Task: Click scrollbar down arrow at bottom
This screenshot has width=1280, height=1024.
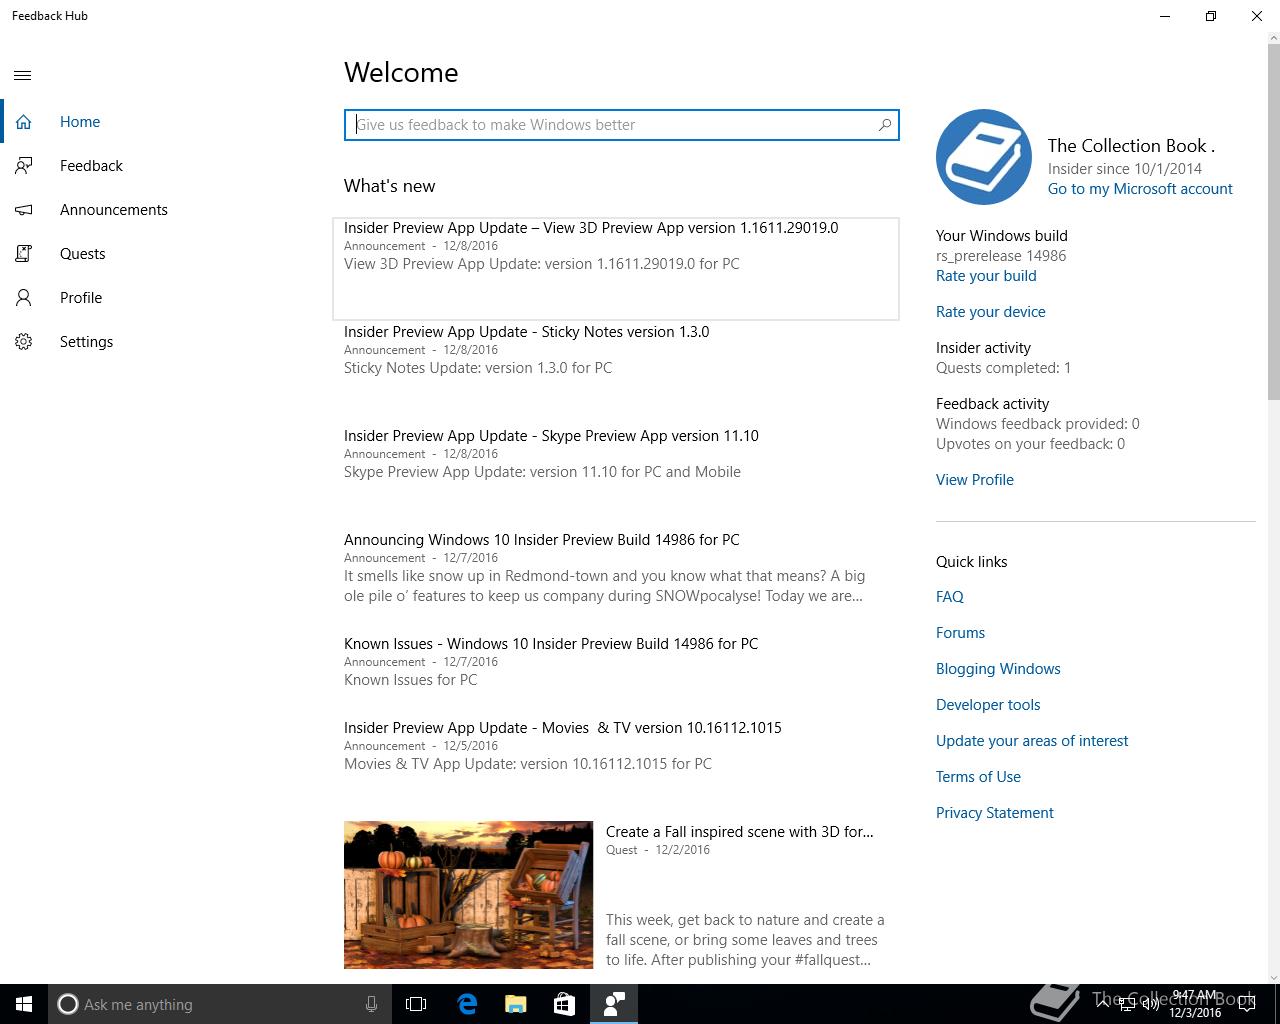Action: (x=1273, y=977)
